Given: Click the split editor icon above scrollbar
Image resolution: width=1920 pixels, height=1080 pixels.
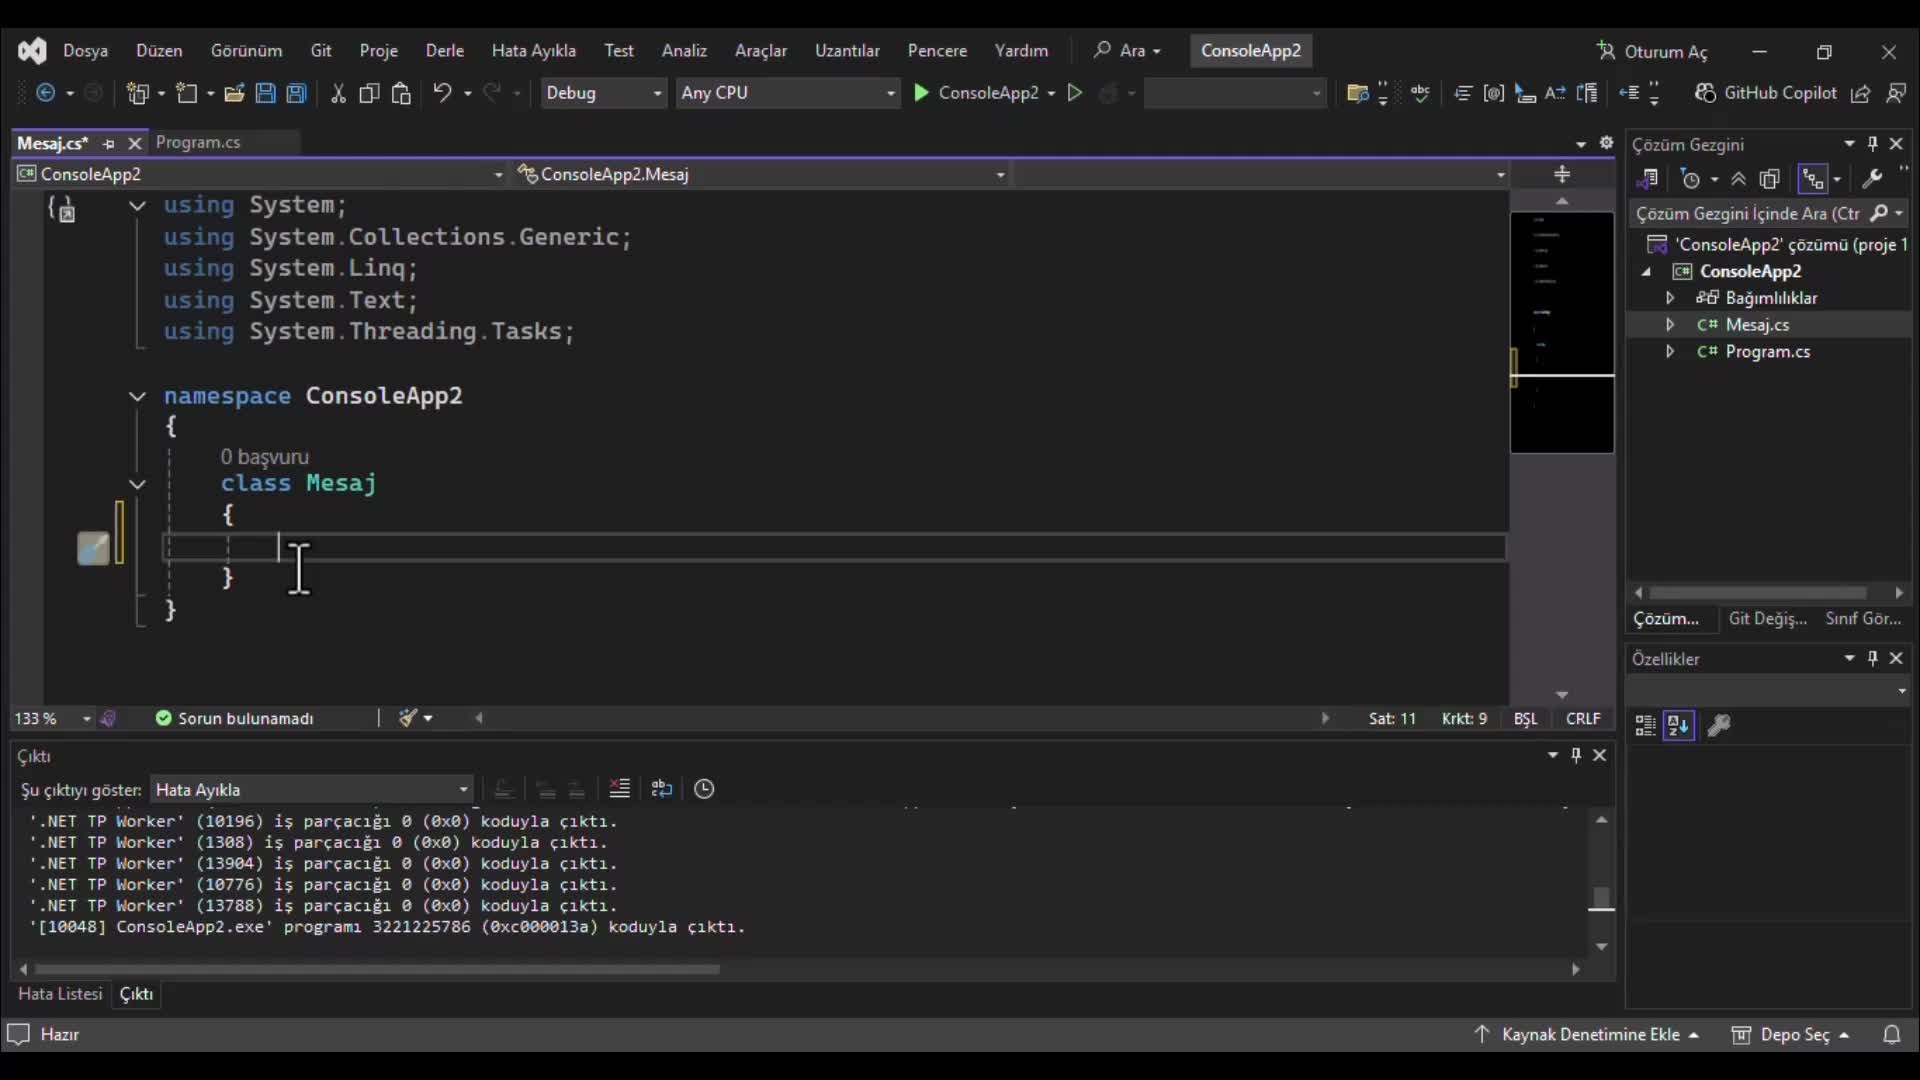Looking at the screenshot, I should pos(1562,175).
